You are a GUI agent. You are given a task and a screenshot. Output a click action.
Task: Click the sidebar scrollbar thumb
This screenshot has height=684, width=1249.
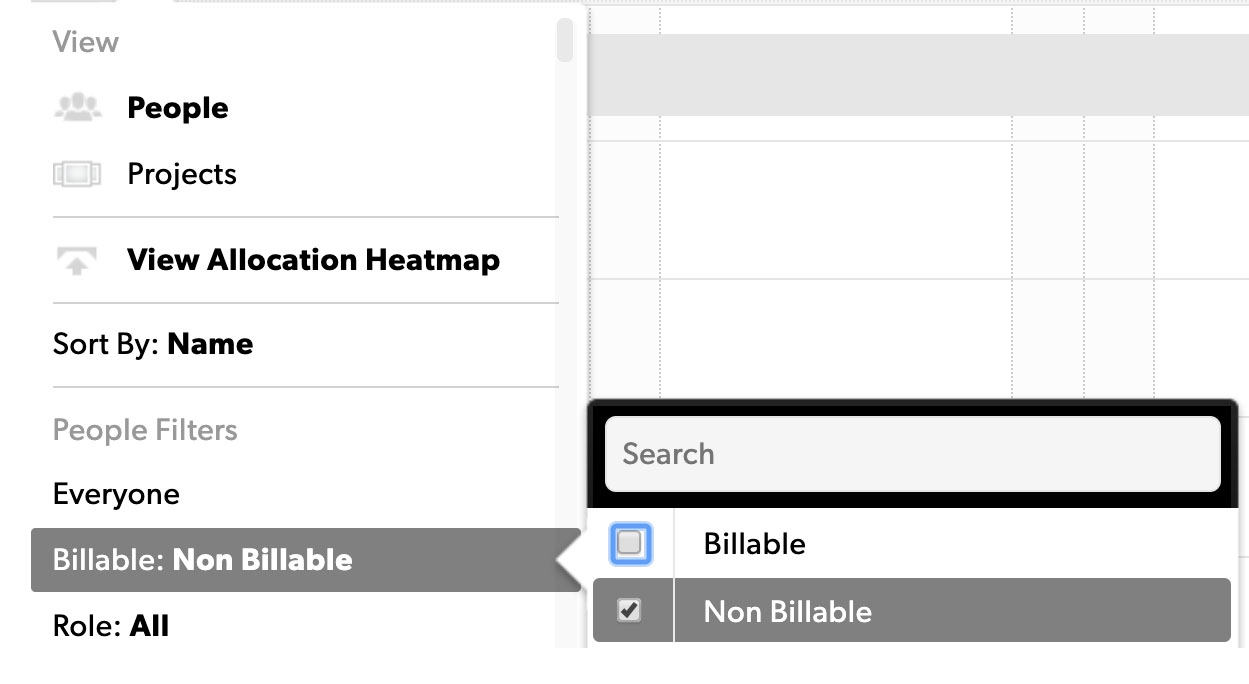tap(565, 40)
